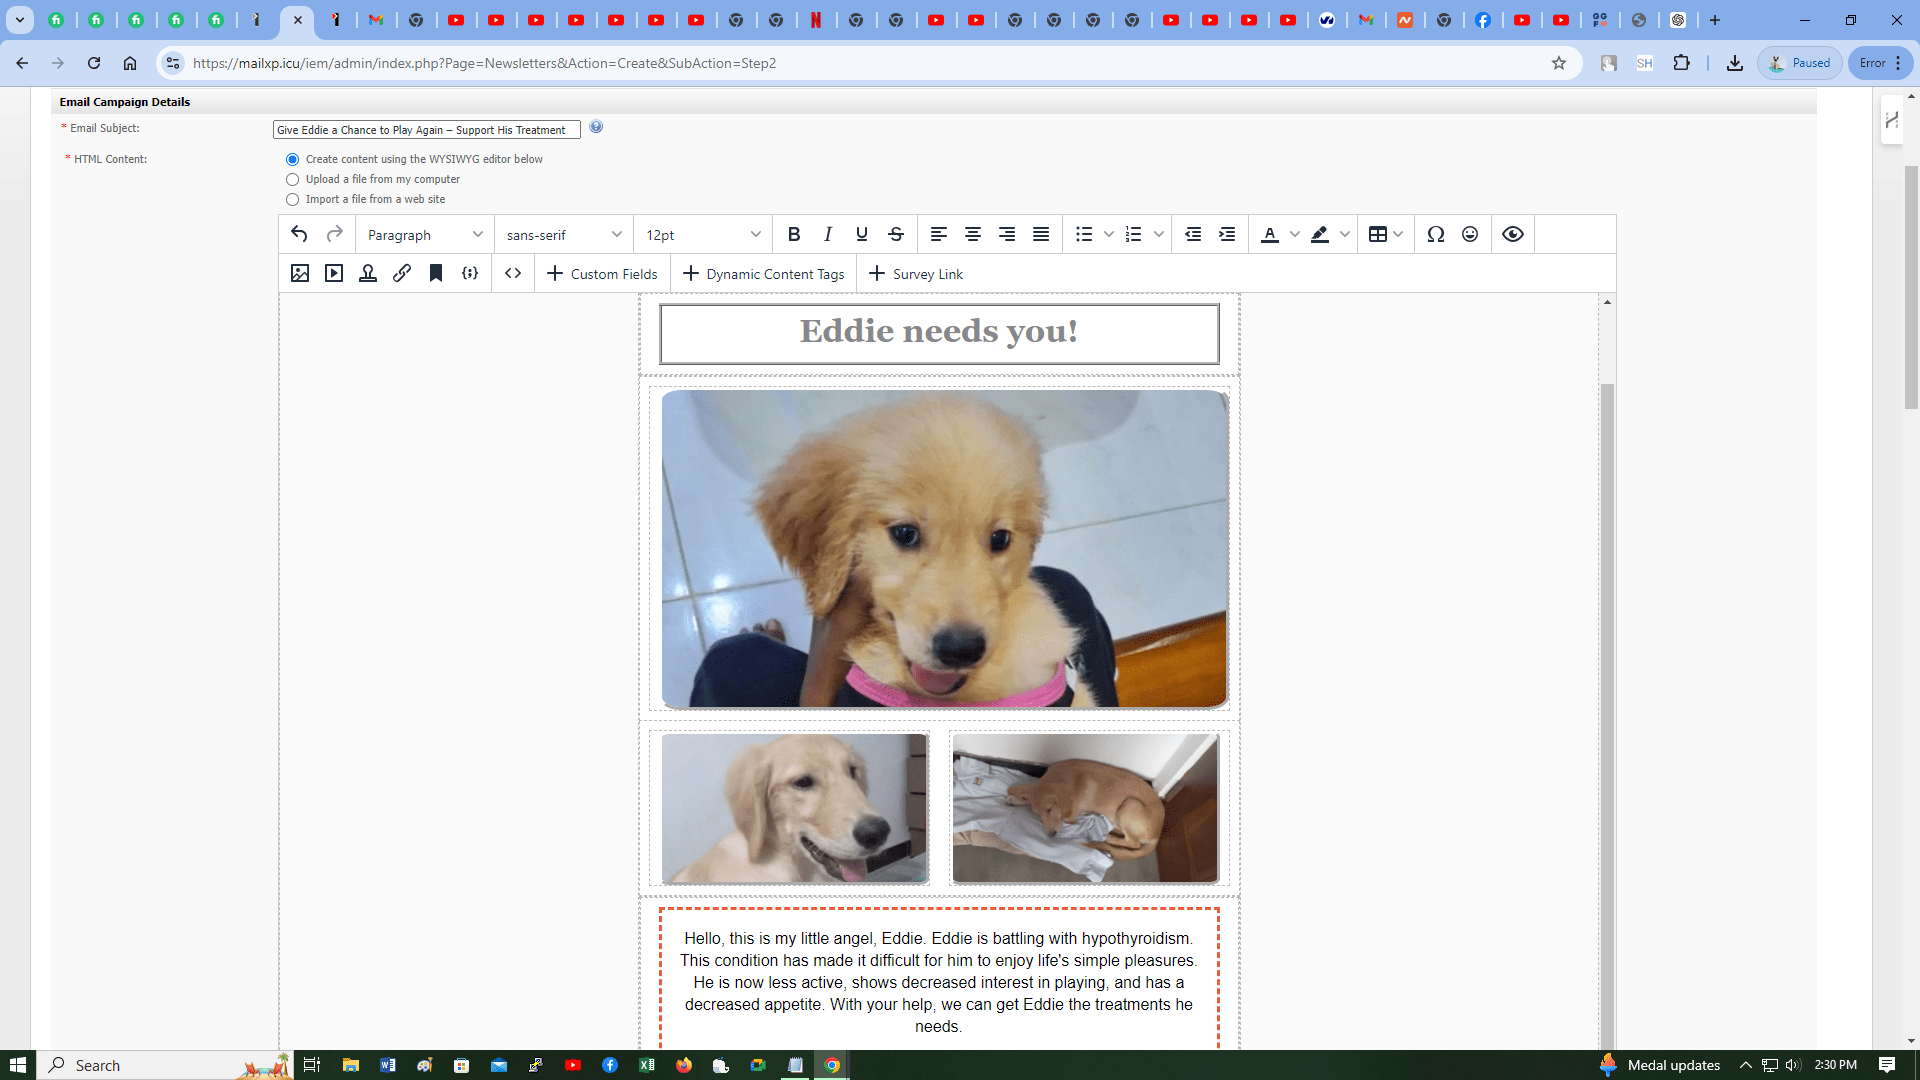
Task: Open the 12pt font size dropdown
Action: 703,234
